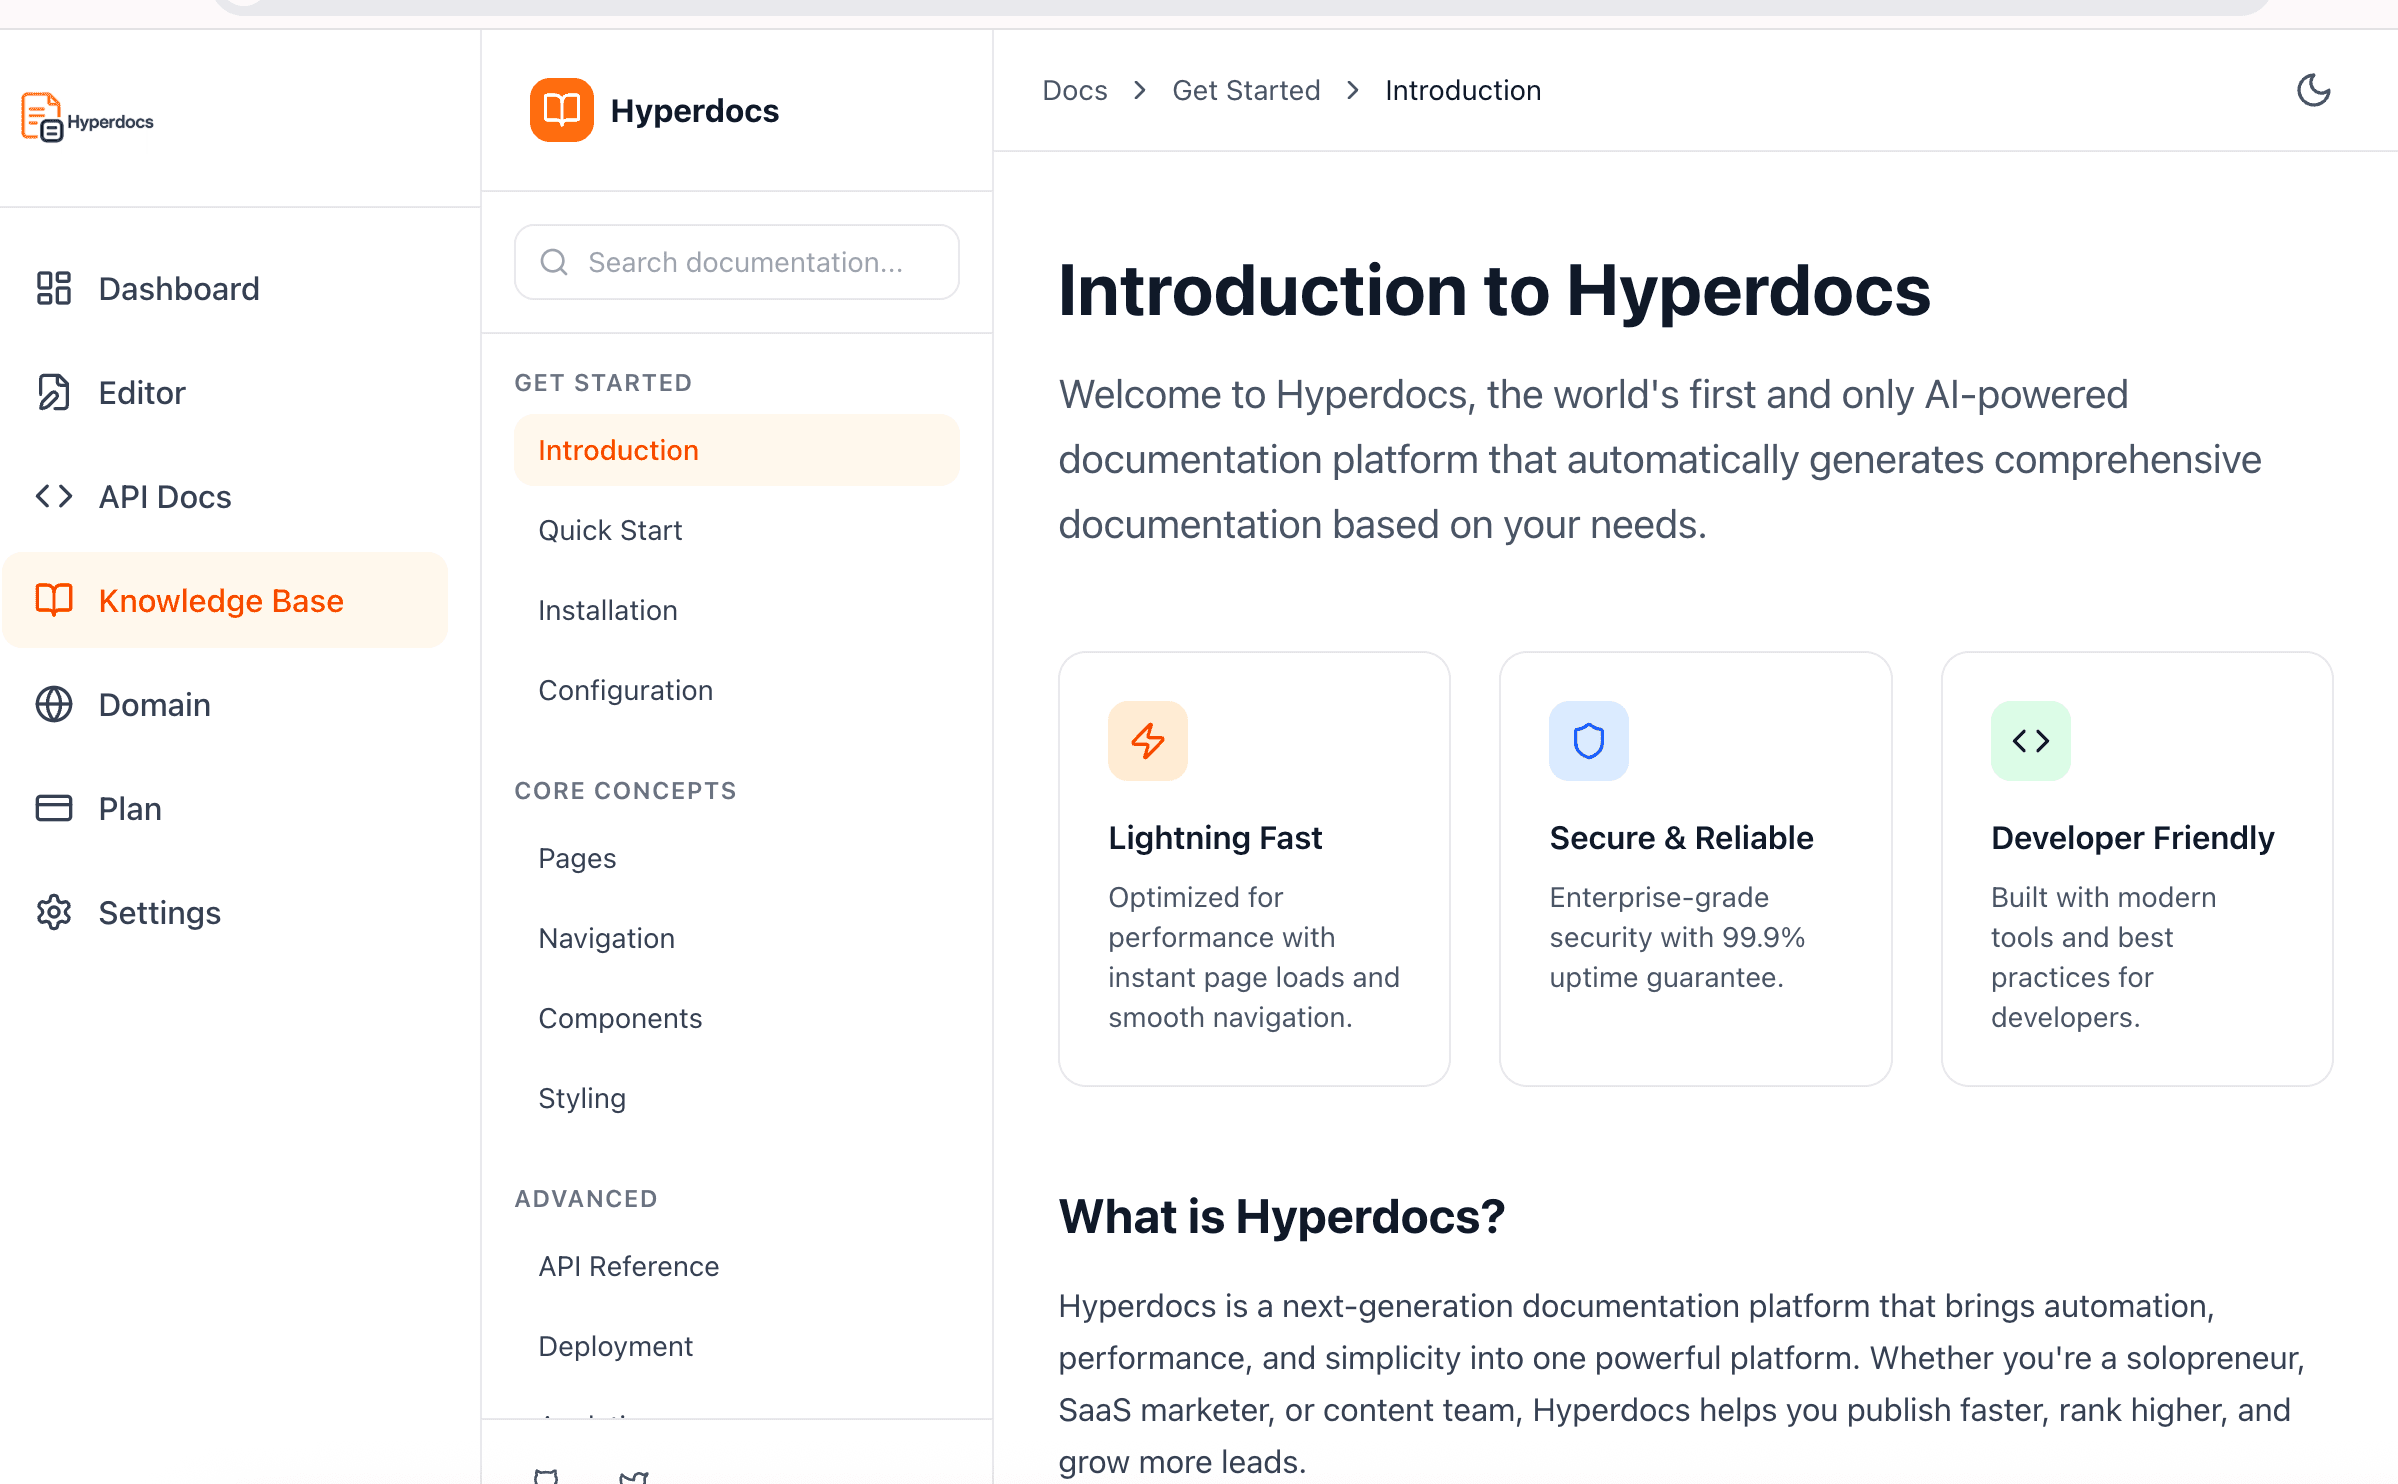Click the Plan card icon
Viewport: 2398px width, 1484px height.
(x=53, y=808)
